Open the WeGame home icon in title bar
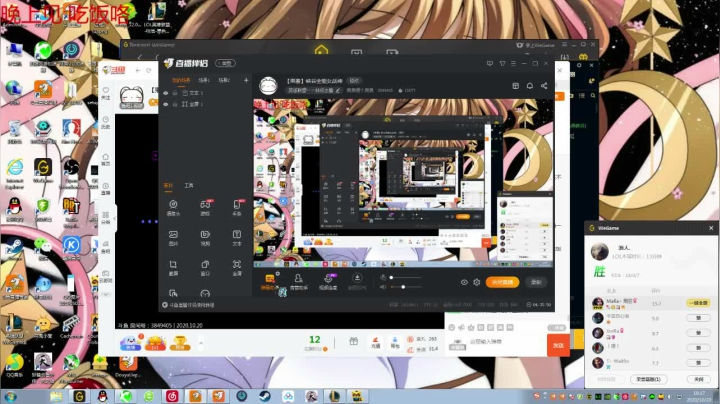 click(x=321, y=50)
